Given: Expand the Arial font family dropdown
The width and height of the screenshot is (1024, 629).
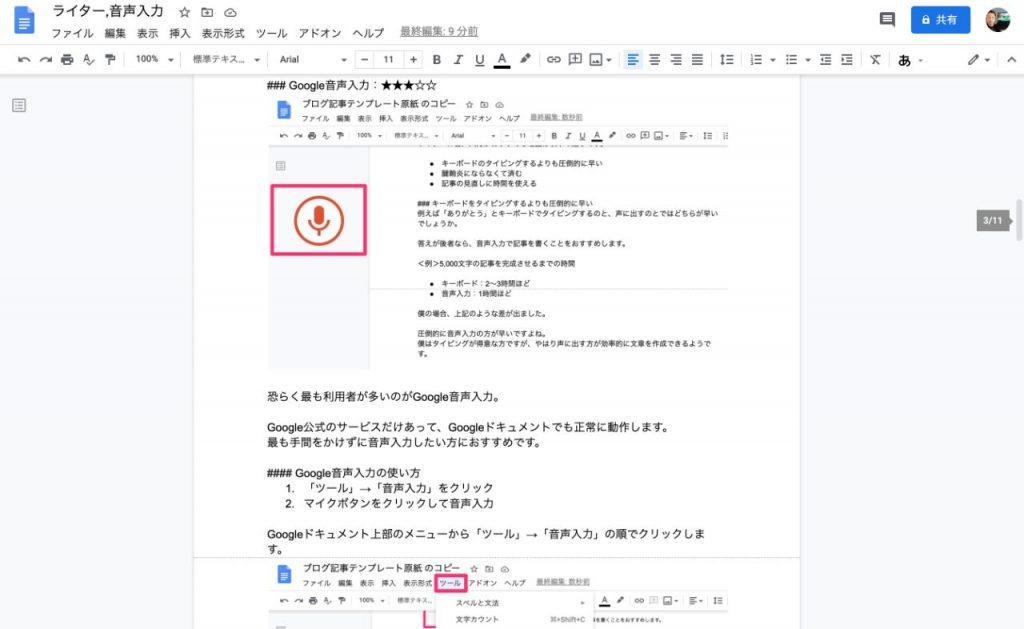Looking at the screenshot, I should coord(313,60).
